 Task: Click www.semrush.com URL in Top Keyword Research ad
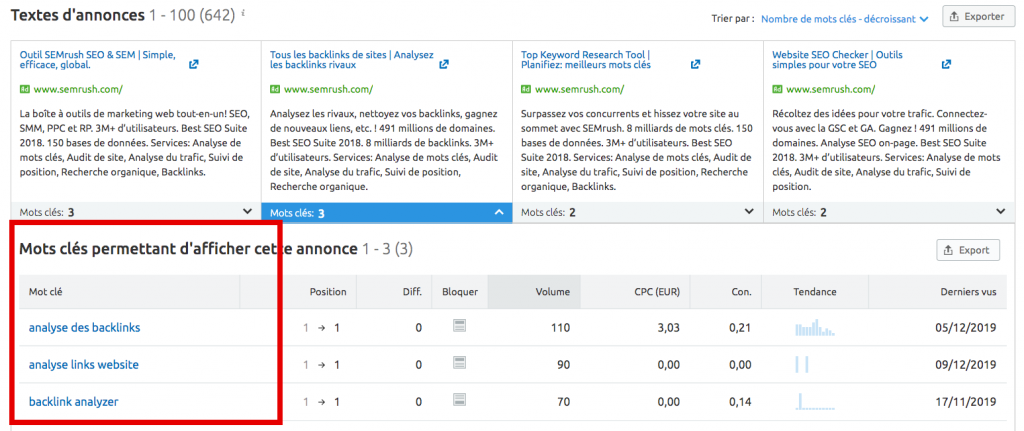[579, 89]
